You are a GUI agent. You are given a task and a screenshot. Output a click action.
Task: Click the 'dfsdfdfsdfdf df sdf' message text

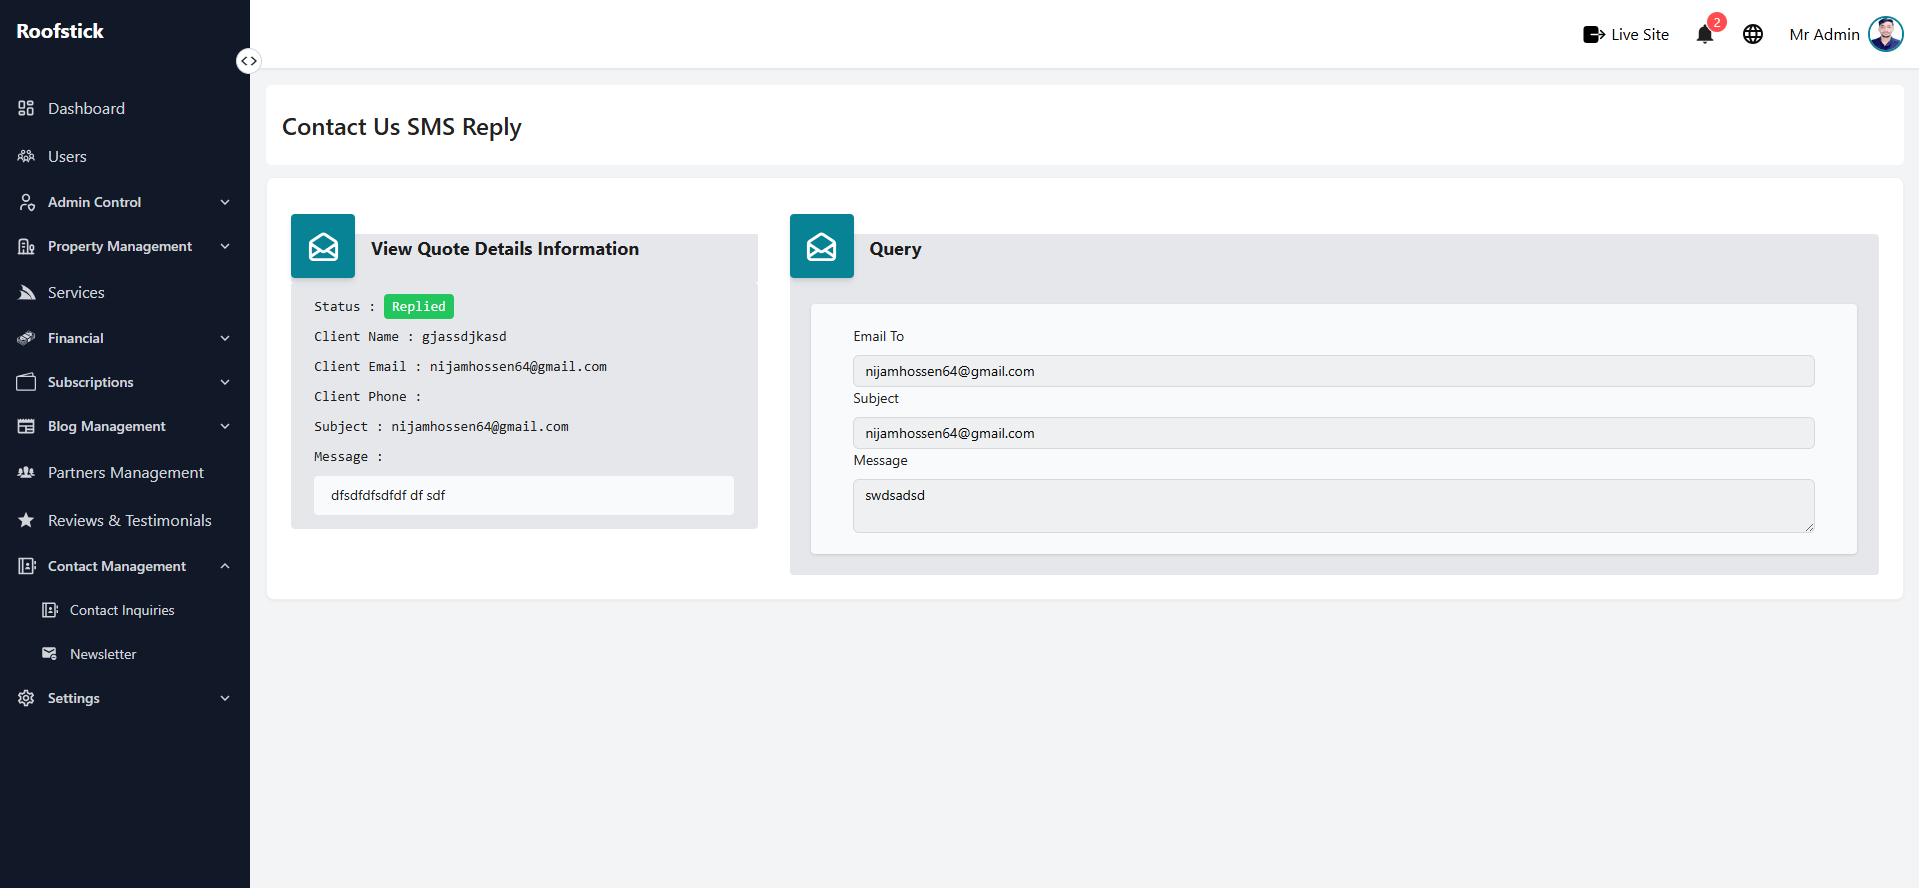[388, 495]
